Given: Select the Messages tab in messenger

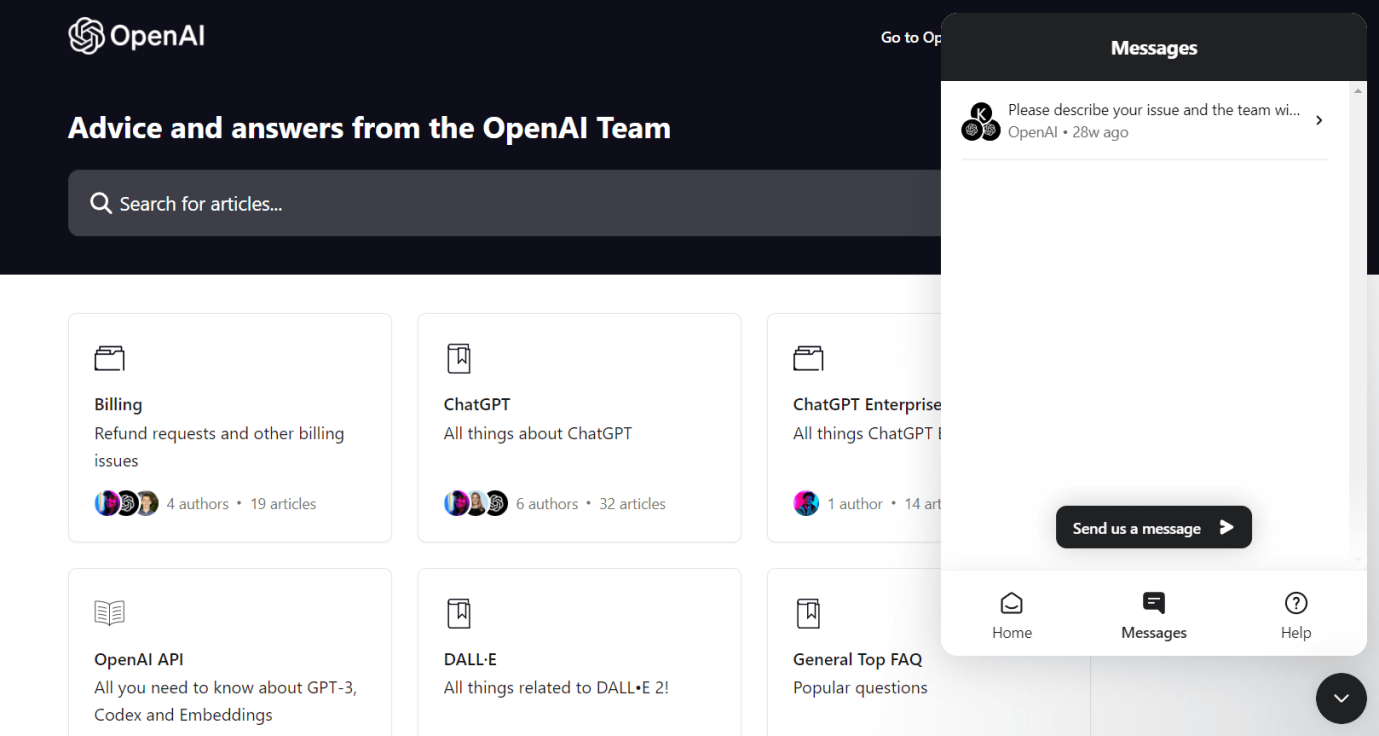Looking at the screenshot, I should [1153, 615].
